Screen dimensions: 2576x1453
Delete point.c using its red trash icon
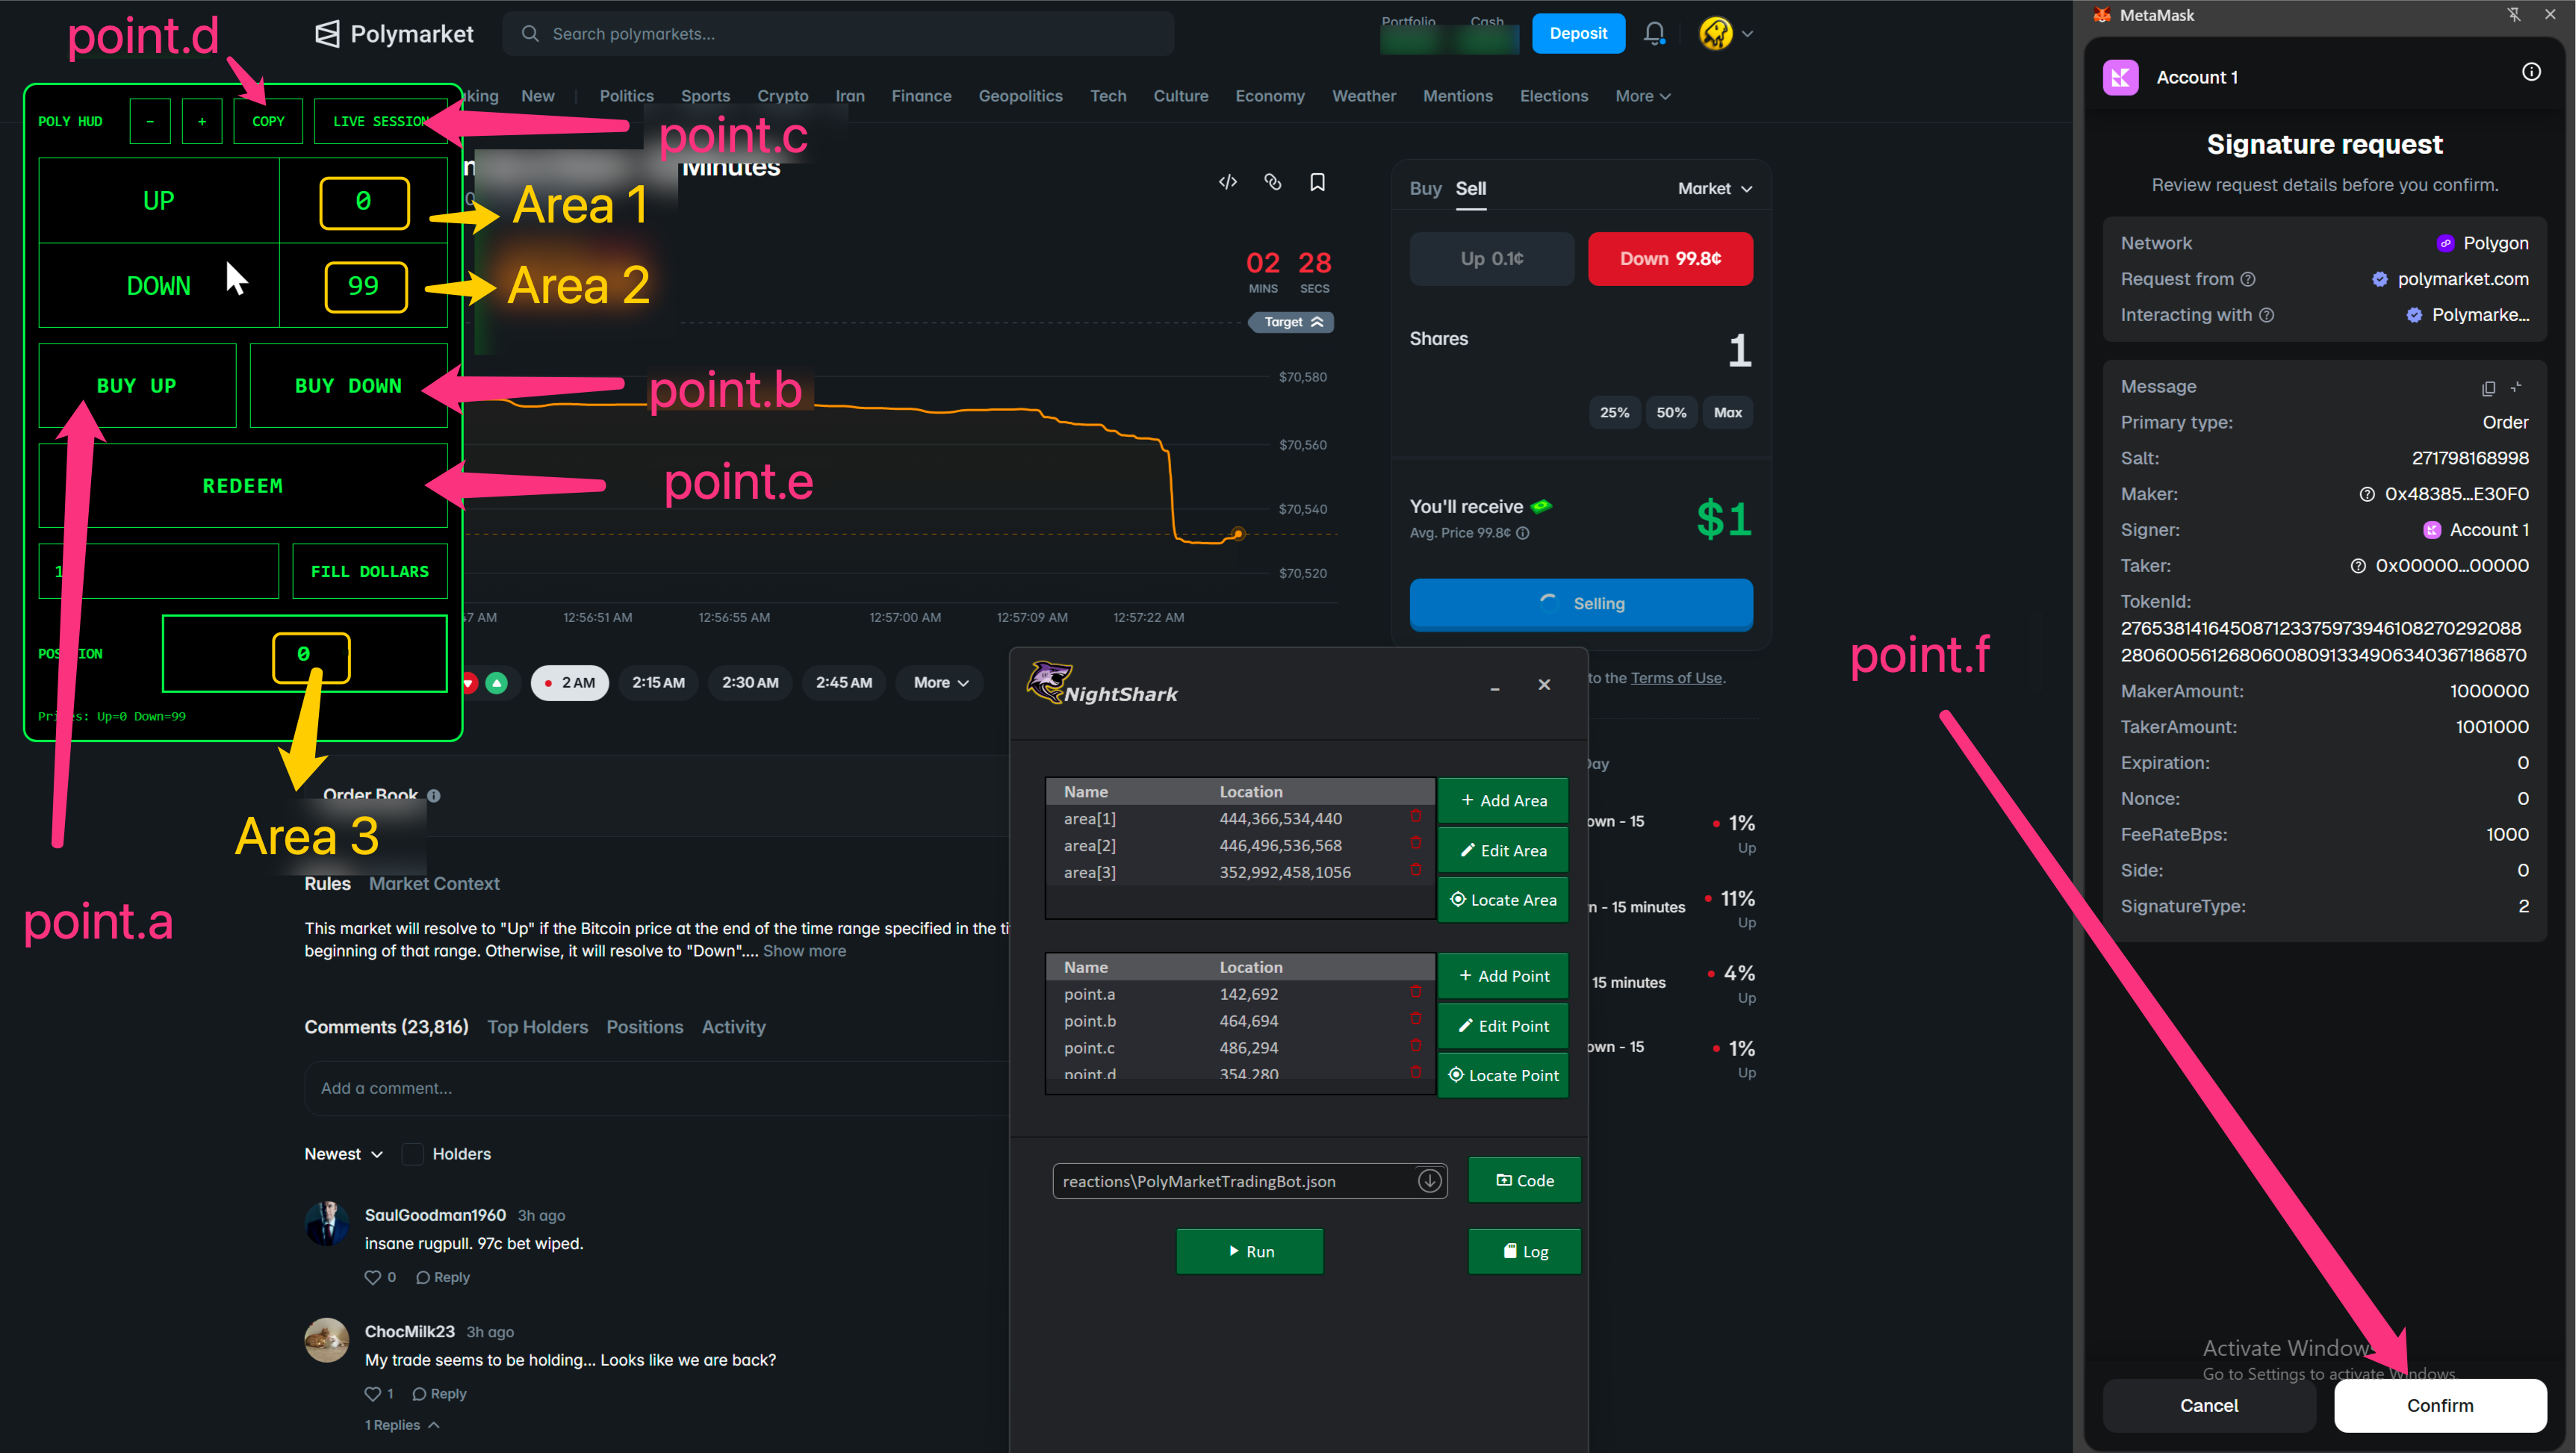point(1416,1047)
